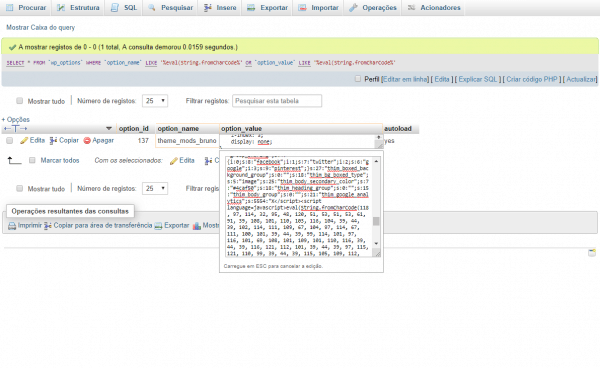Select the row 137 checkbox
This screenshot has height=368, width=600.
point(10,141)
